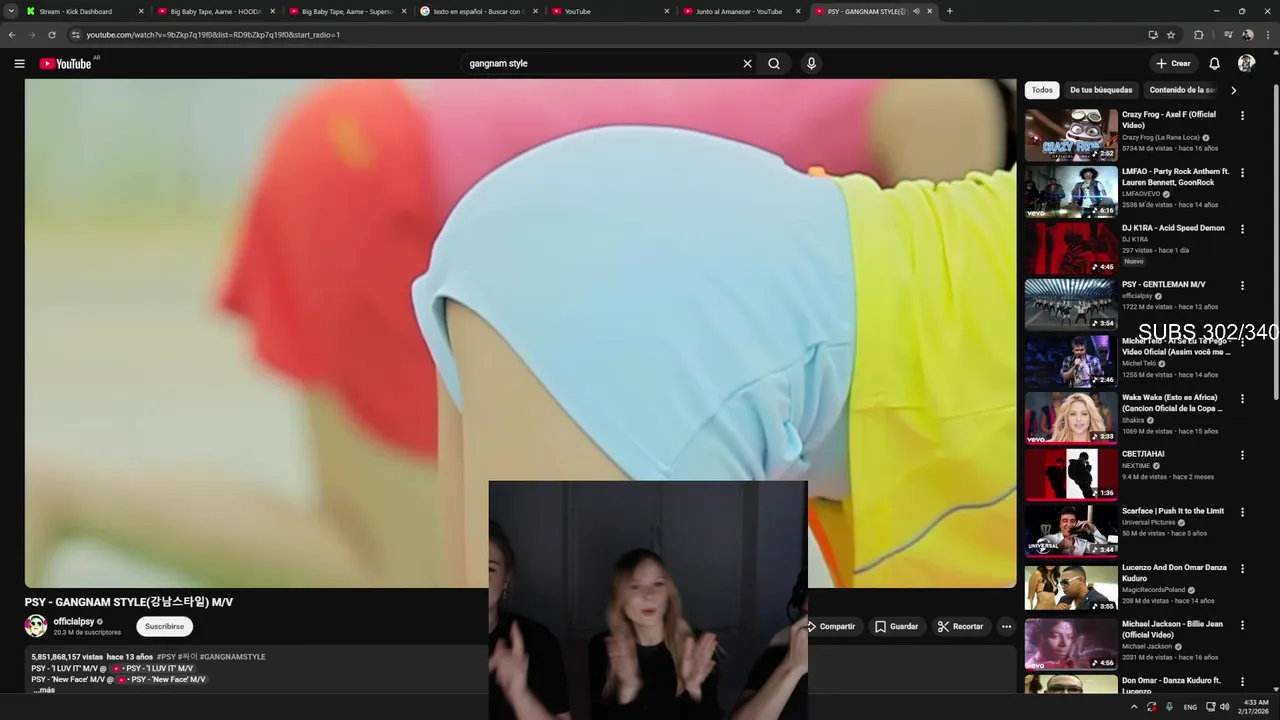The width and height of the screenshot is (1280, 720).
Task: Open PSY - GENTLEMAN M/V video title
Action: [x=1163, y=285]
